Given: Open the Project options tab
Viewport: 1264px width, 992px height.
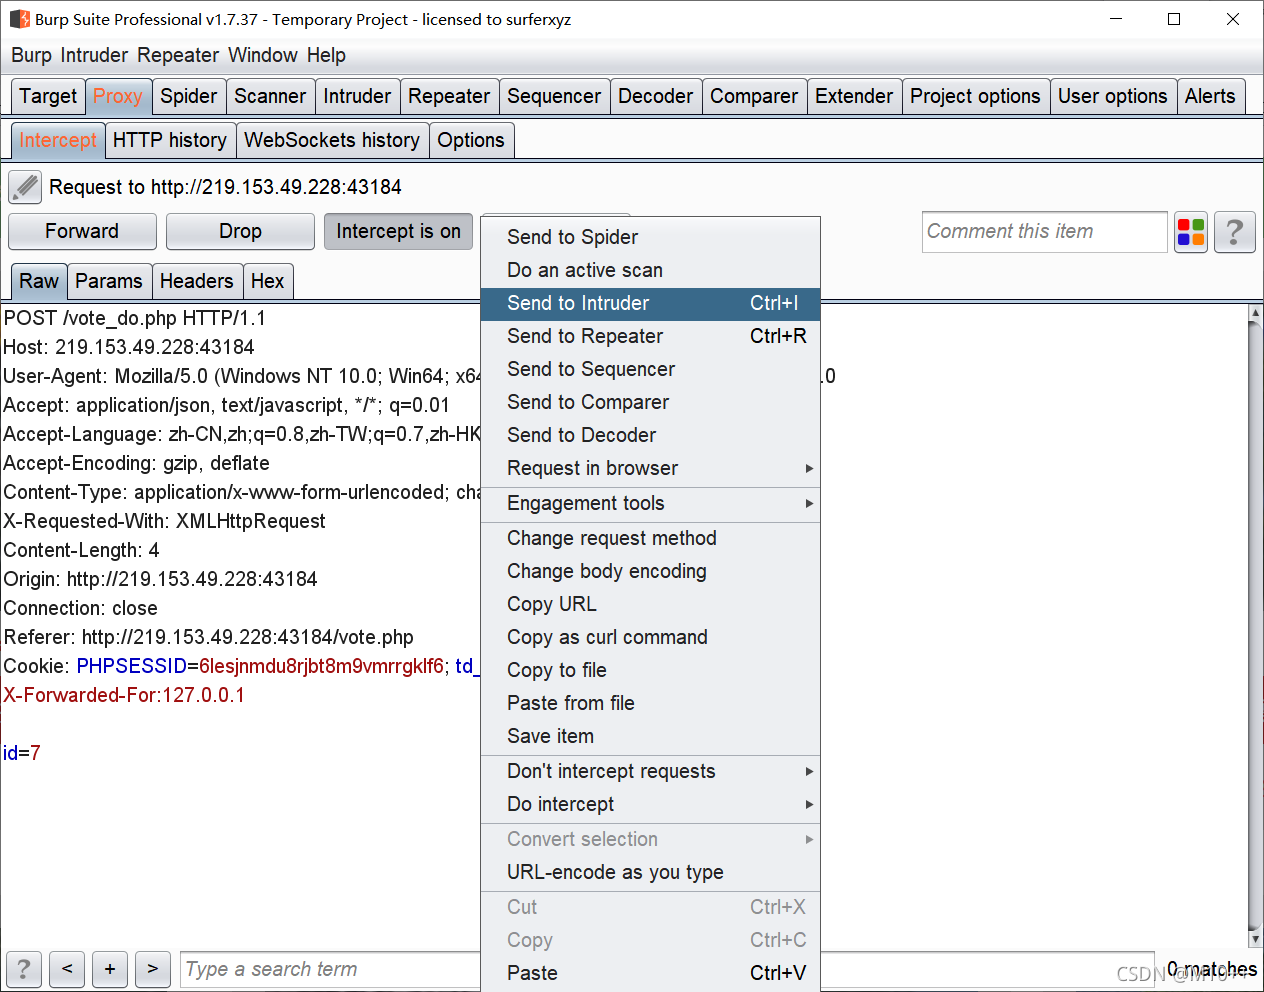Looking at the screenshot, I should tap(975, 96).
